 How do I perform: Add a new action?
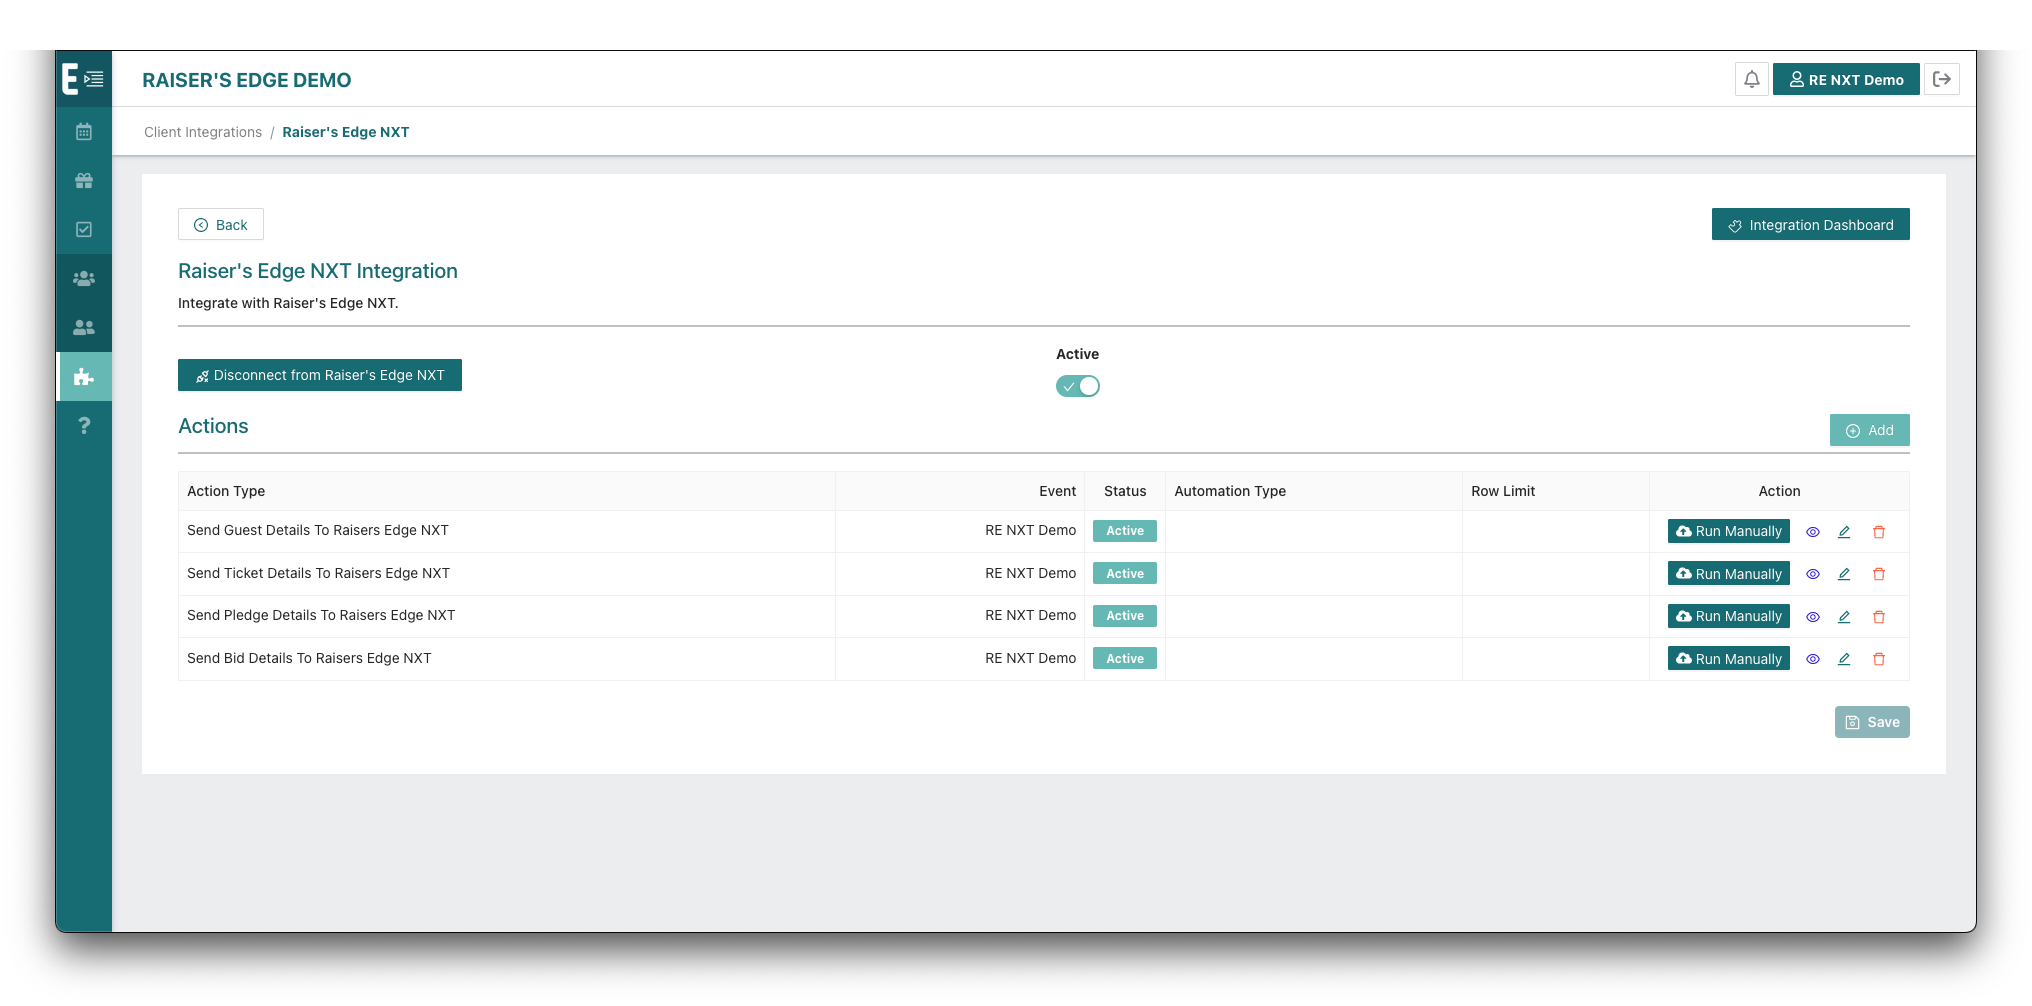pos(1869,430)
